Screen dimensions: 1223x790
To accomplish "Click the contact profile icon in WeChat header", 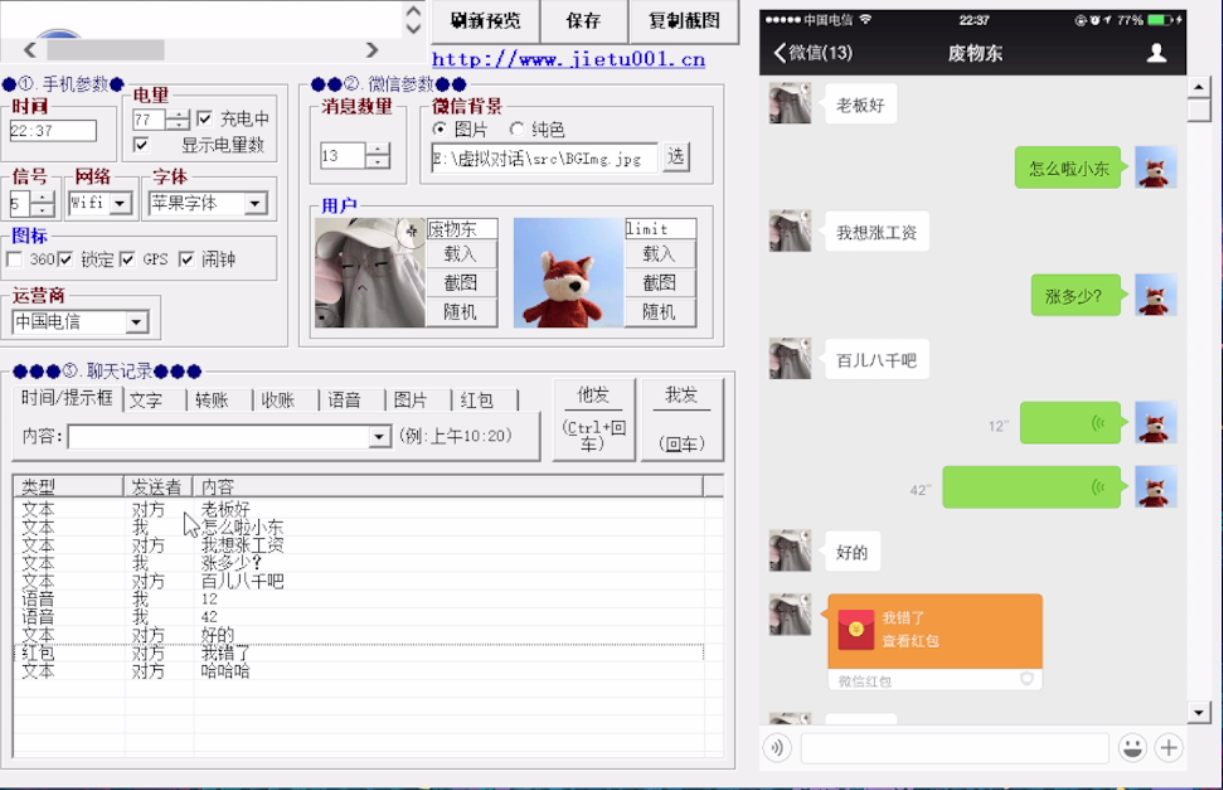I will tap(1156, 53).
